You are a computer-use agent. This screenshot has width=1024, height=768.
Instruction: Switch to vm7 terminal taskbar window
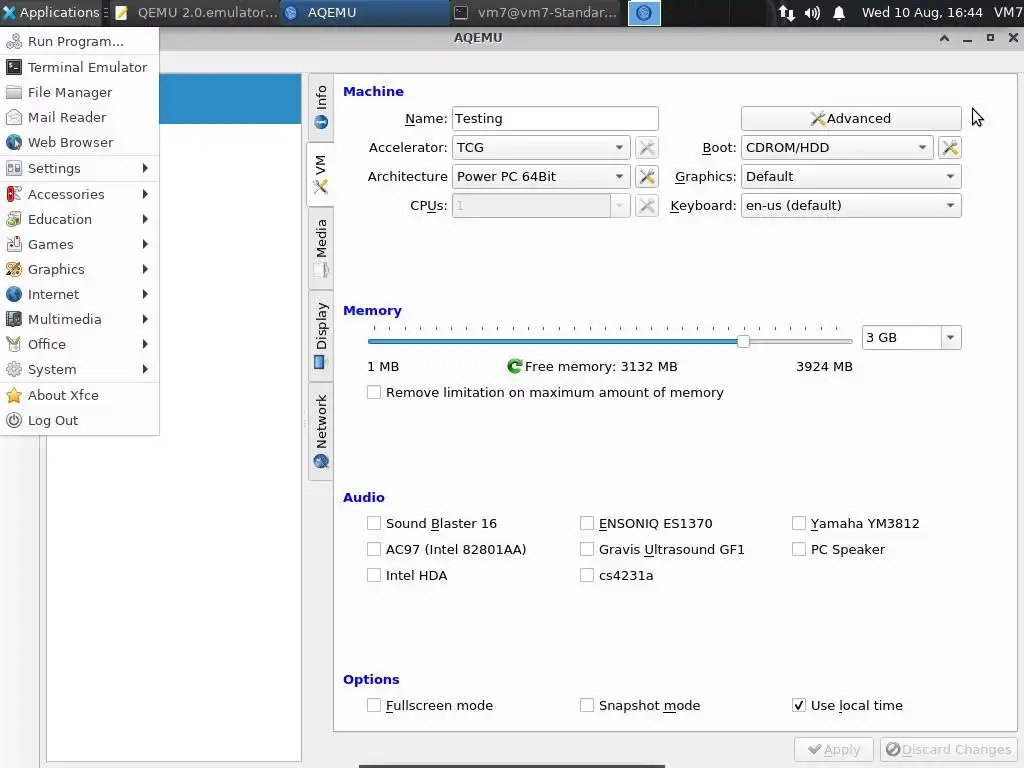tap(536, 12)
